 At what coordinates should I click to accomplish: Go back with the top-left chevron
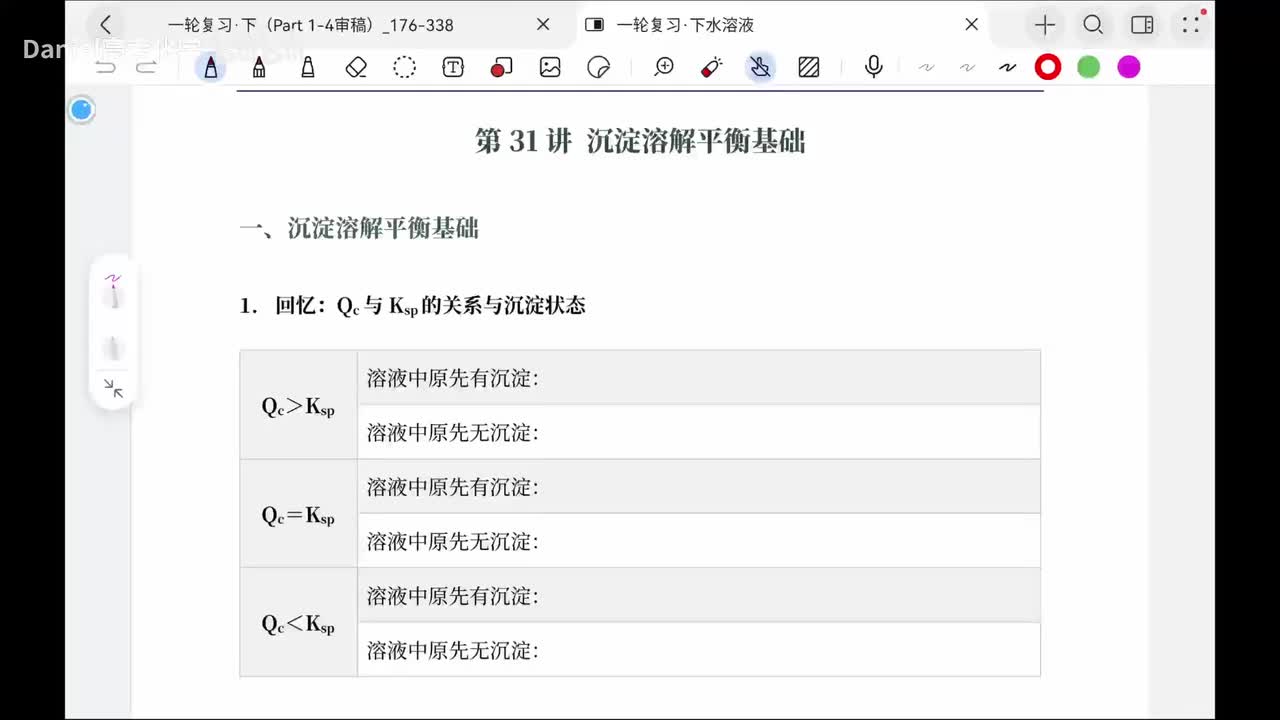[x=105, y=25]
